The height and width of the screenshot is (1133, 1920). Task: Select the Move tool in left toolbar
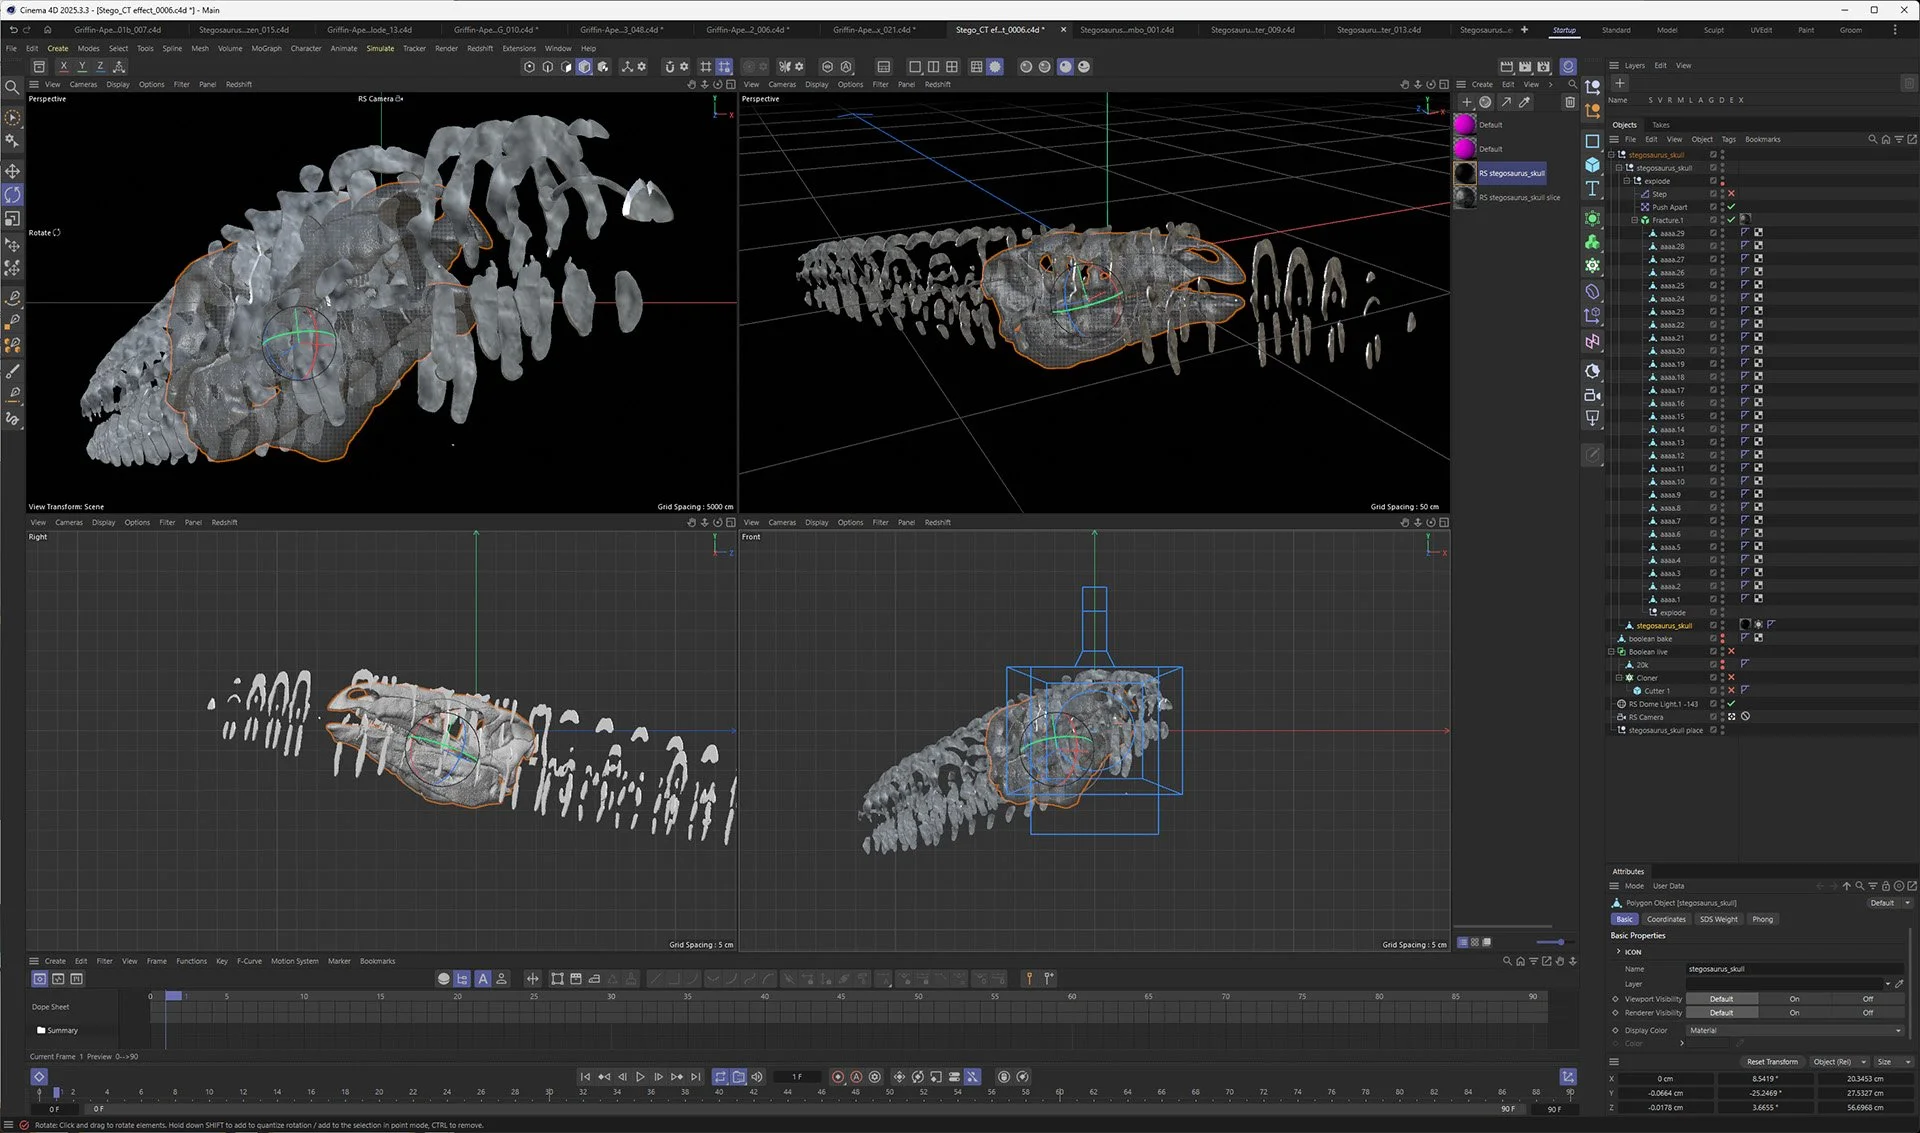[x=12, y=171]
